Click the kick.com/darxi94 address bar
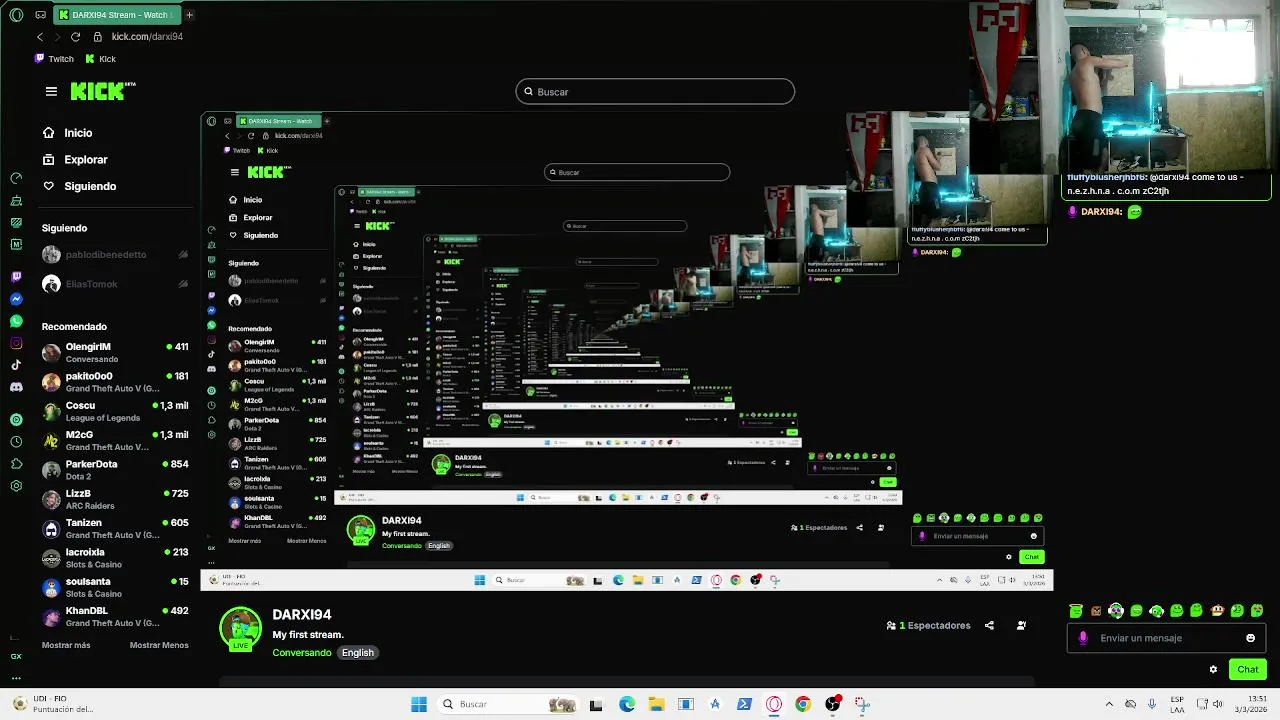Image resolution: width=1280 pixels, height=720 pixels. coord(147,37)
